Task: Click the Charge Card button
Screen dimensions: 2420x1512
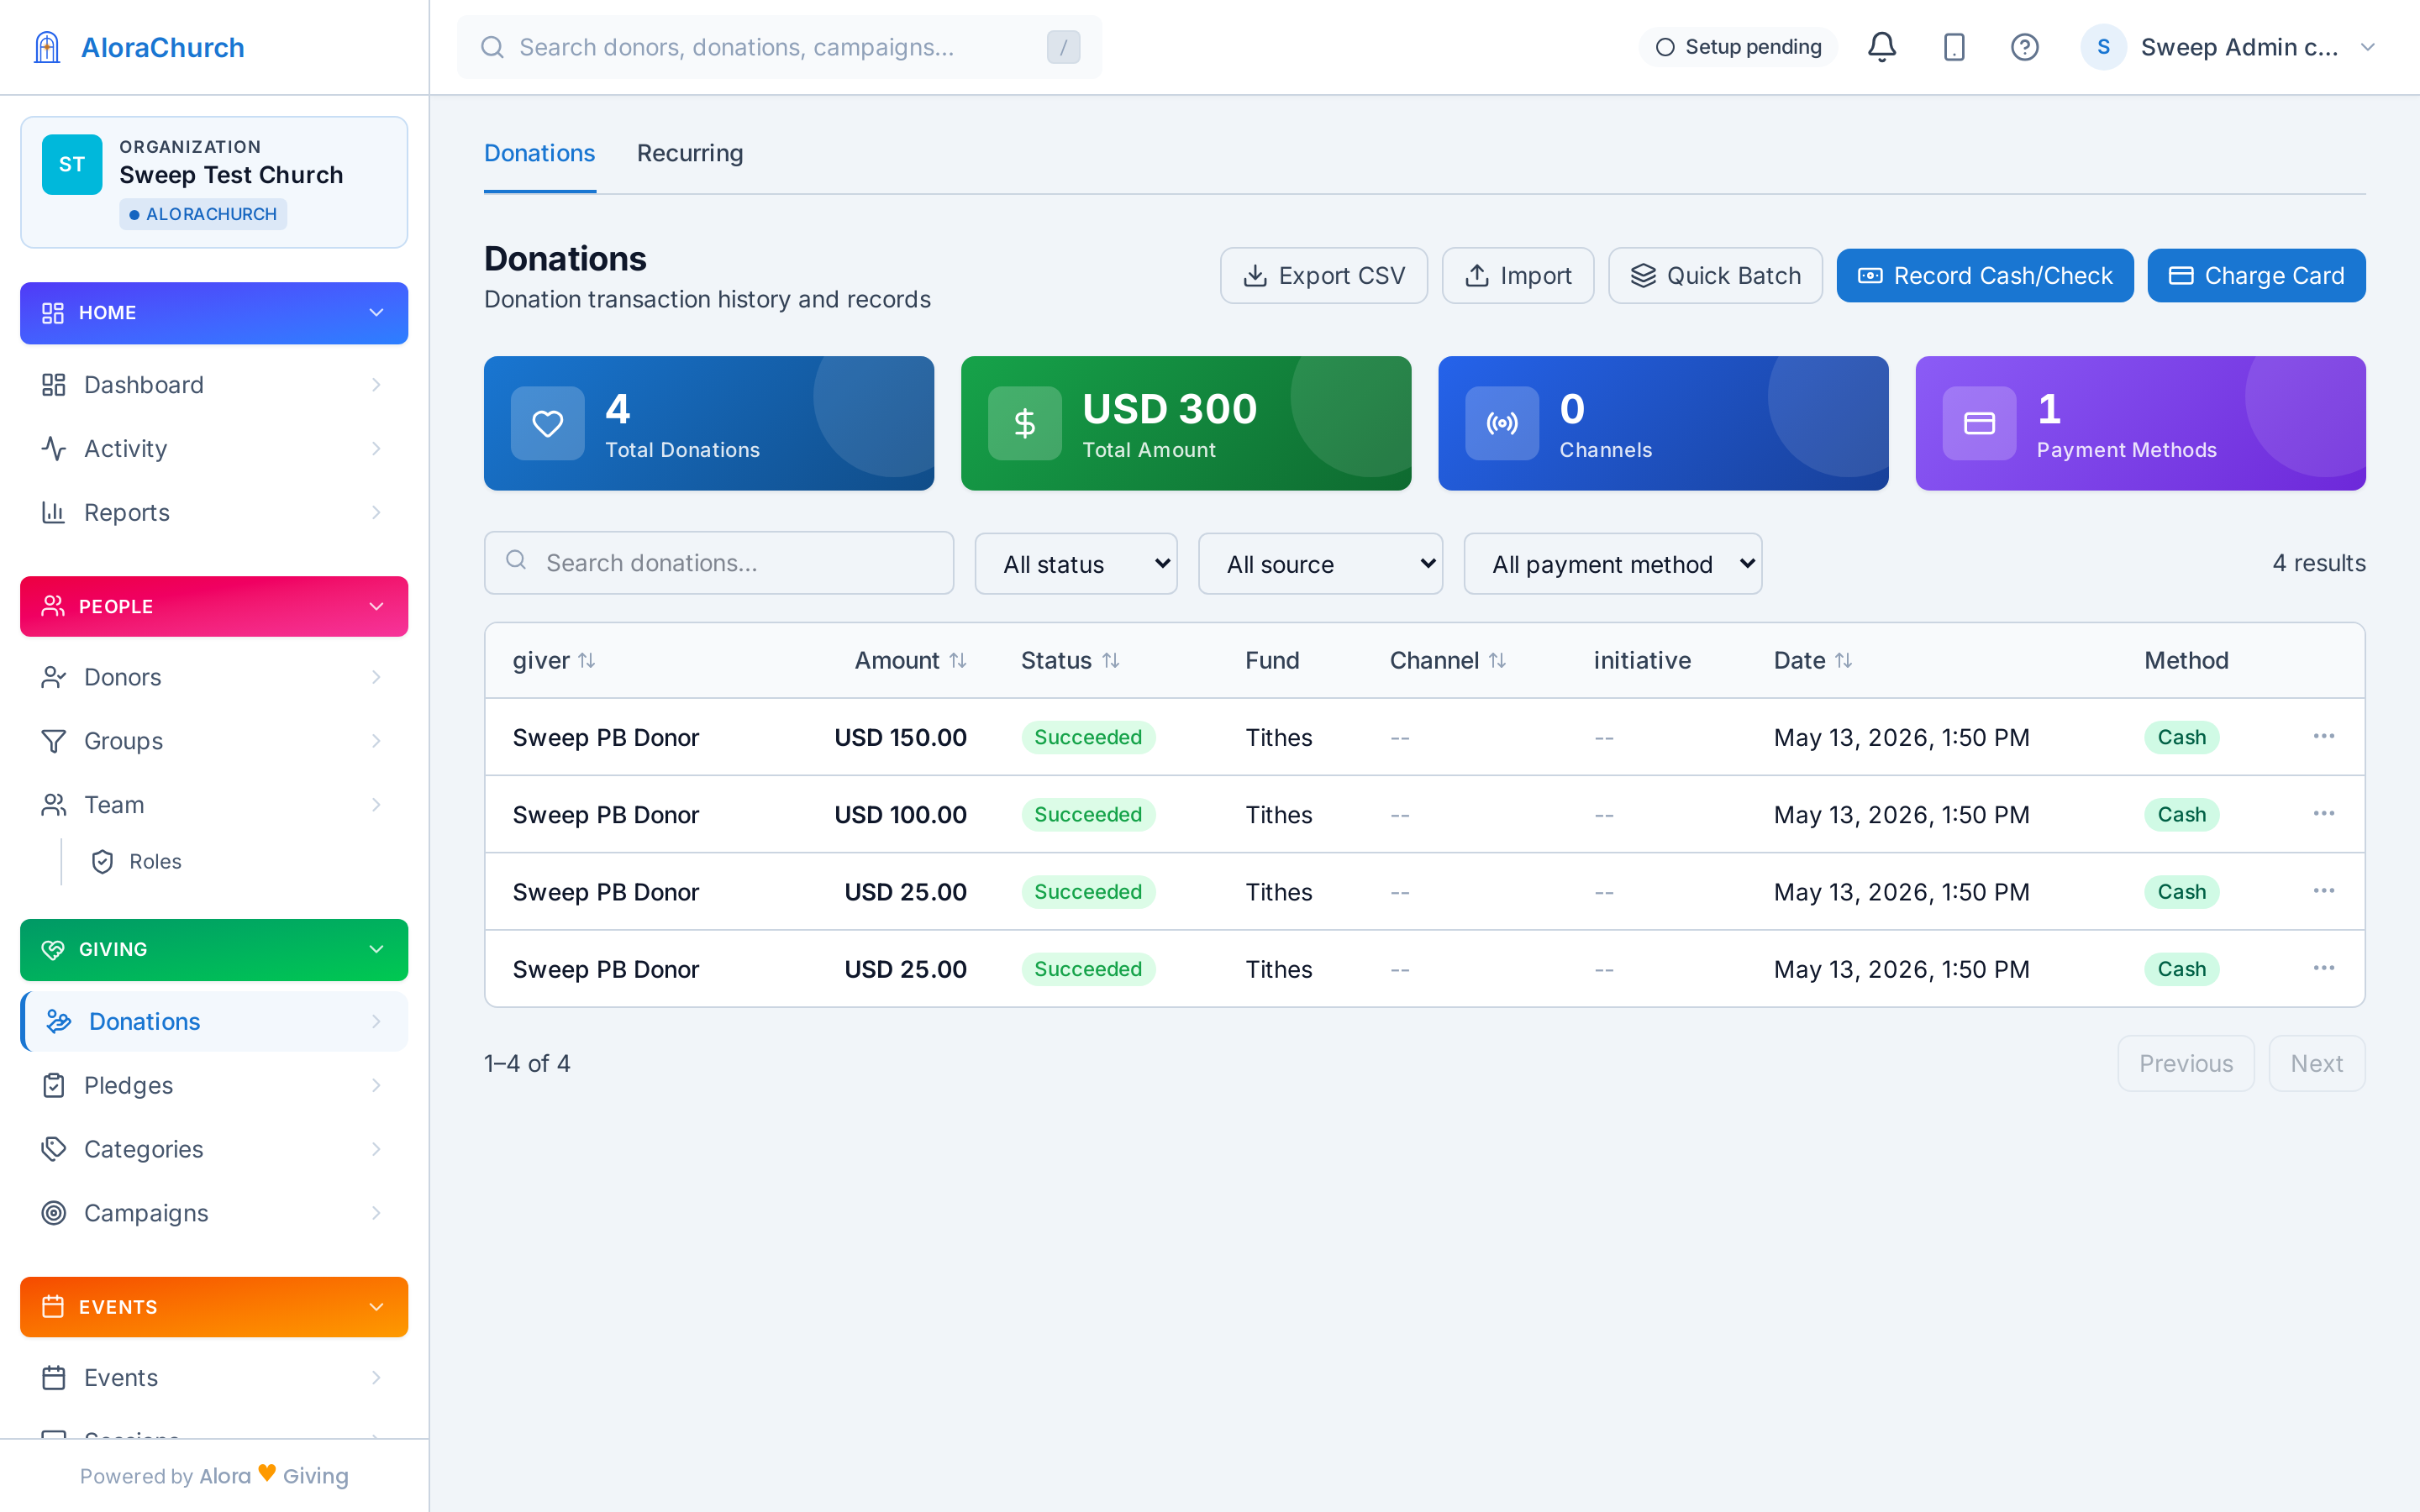Action: click(2256, 276)
